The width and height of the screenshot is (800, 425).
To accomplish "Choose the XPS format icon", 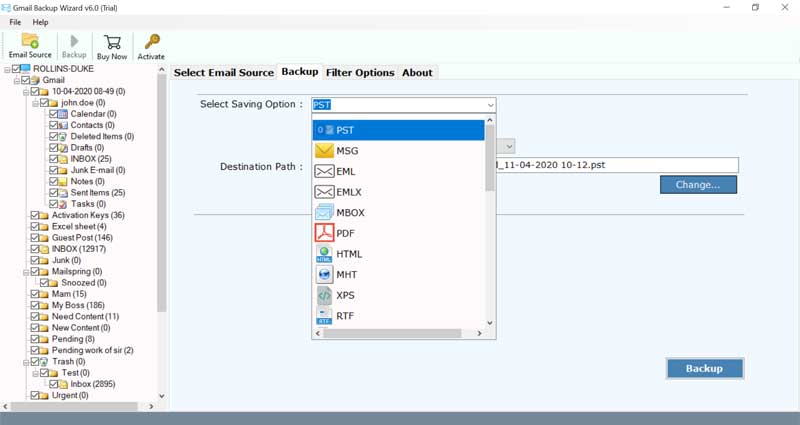I will coord(324,295).
